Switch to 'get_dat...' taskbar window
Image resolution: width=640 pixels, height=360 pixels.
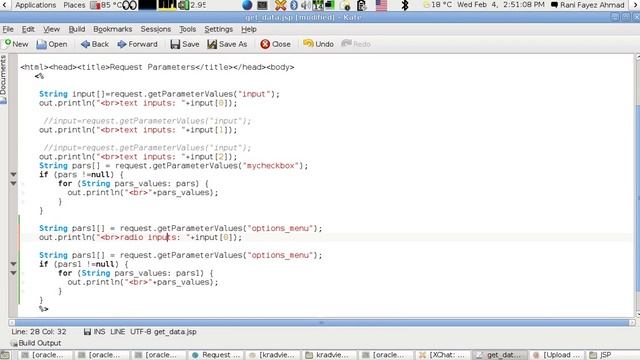click(500, 355)
